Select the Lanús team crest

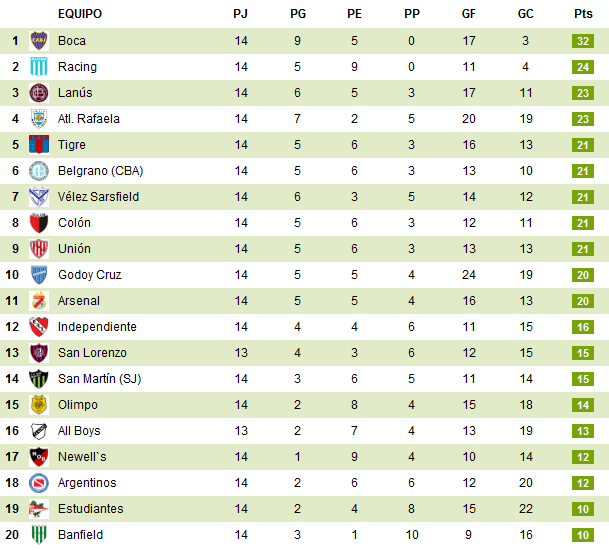click(39, 93)
